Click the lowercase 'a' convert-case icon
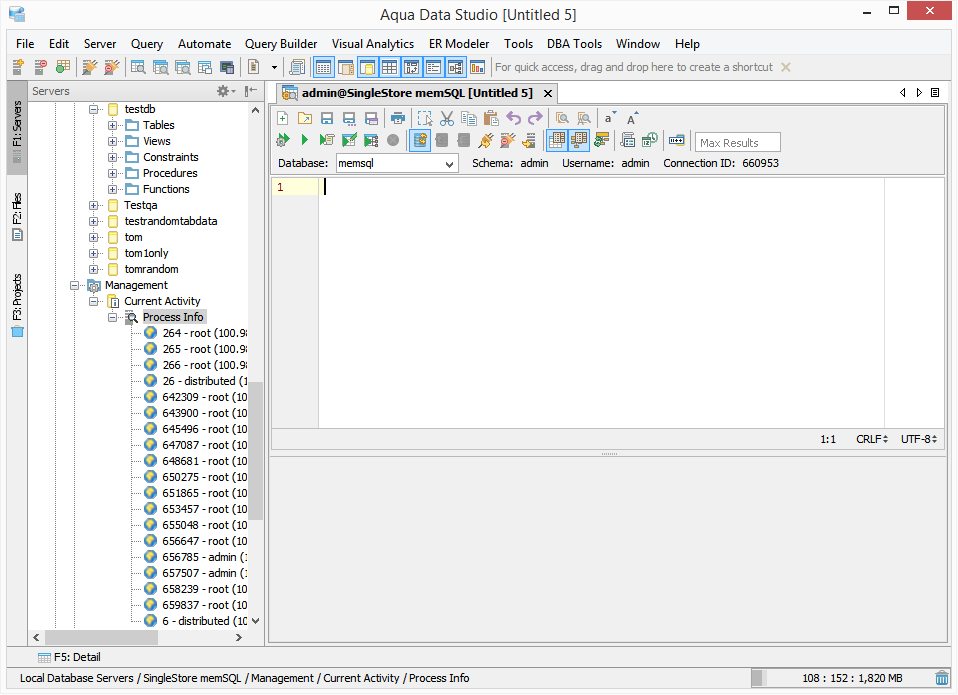 point(610,118)
